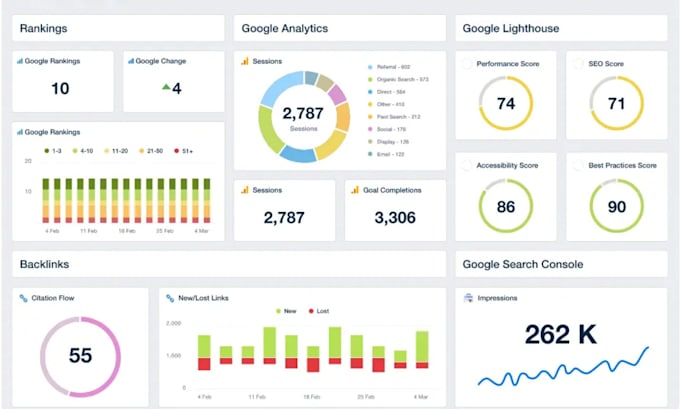Toggle the 21-50 legend series
Screen dimensions: 680x409
coord(151,151)
